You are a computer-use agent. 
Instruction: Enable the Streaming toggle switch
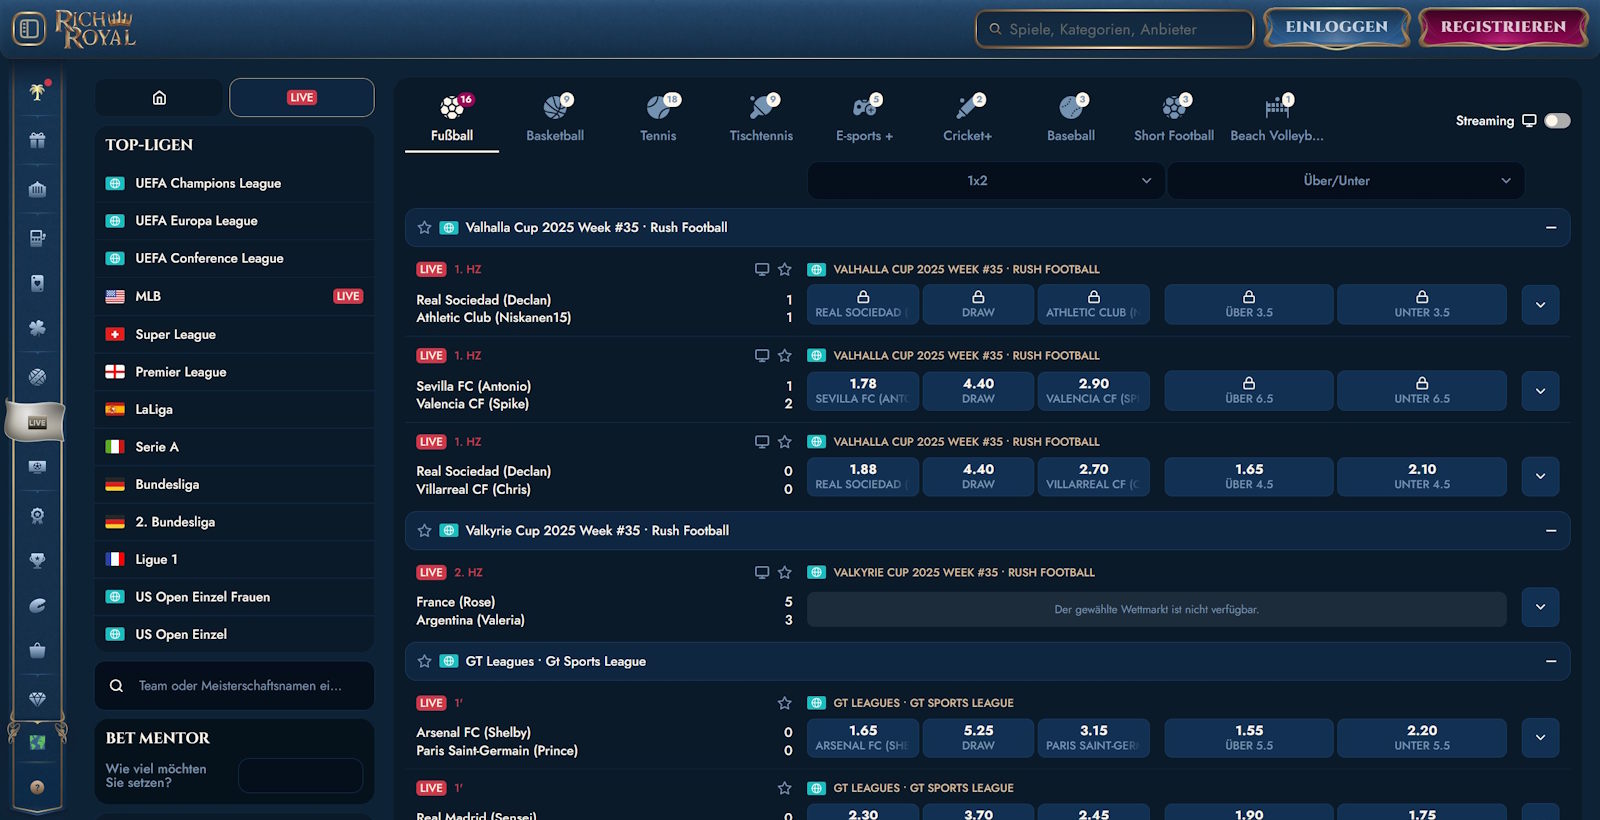point(1556,121)
